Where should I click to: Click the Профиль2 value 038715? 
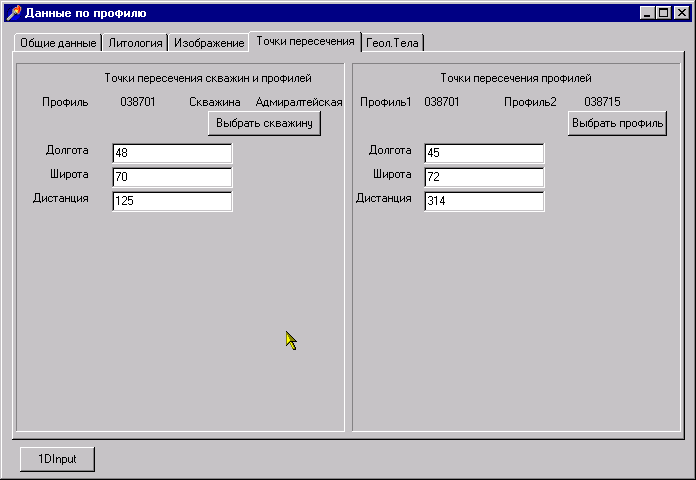tap(602, 102)
